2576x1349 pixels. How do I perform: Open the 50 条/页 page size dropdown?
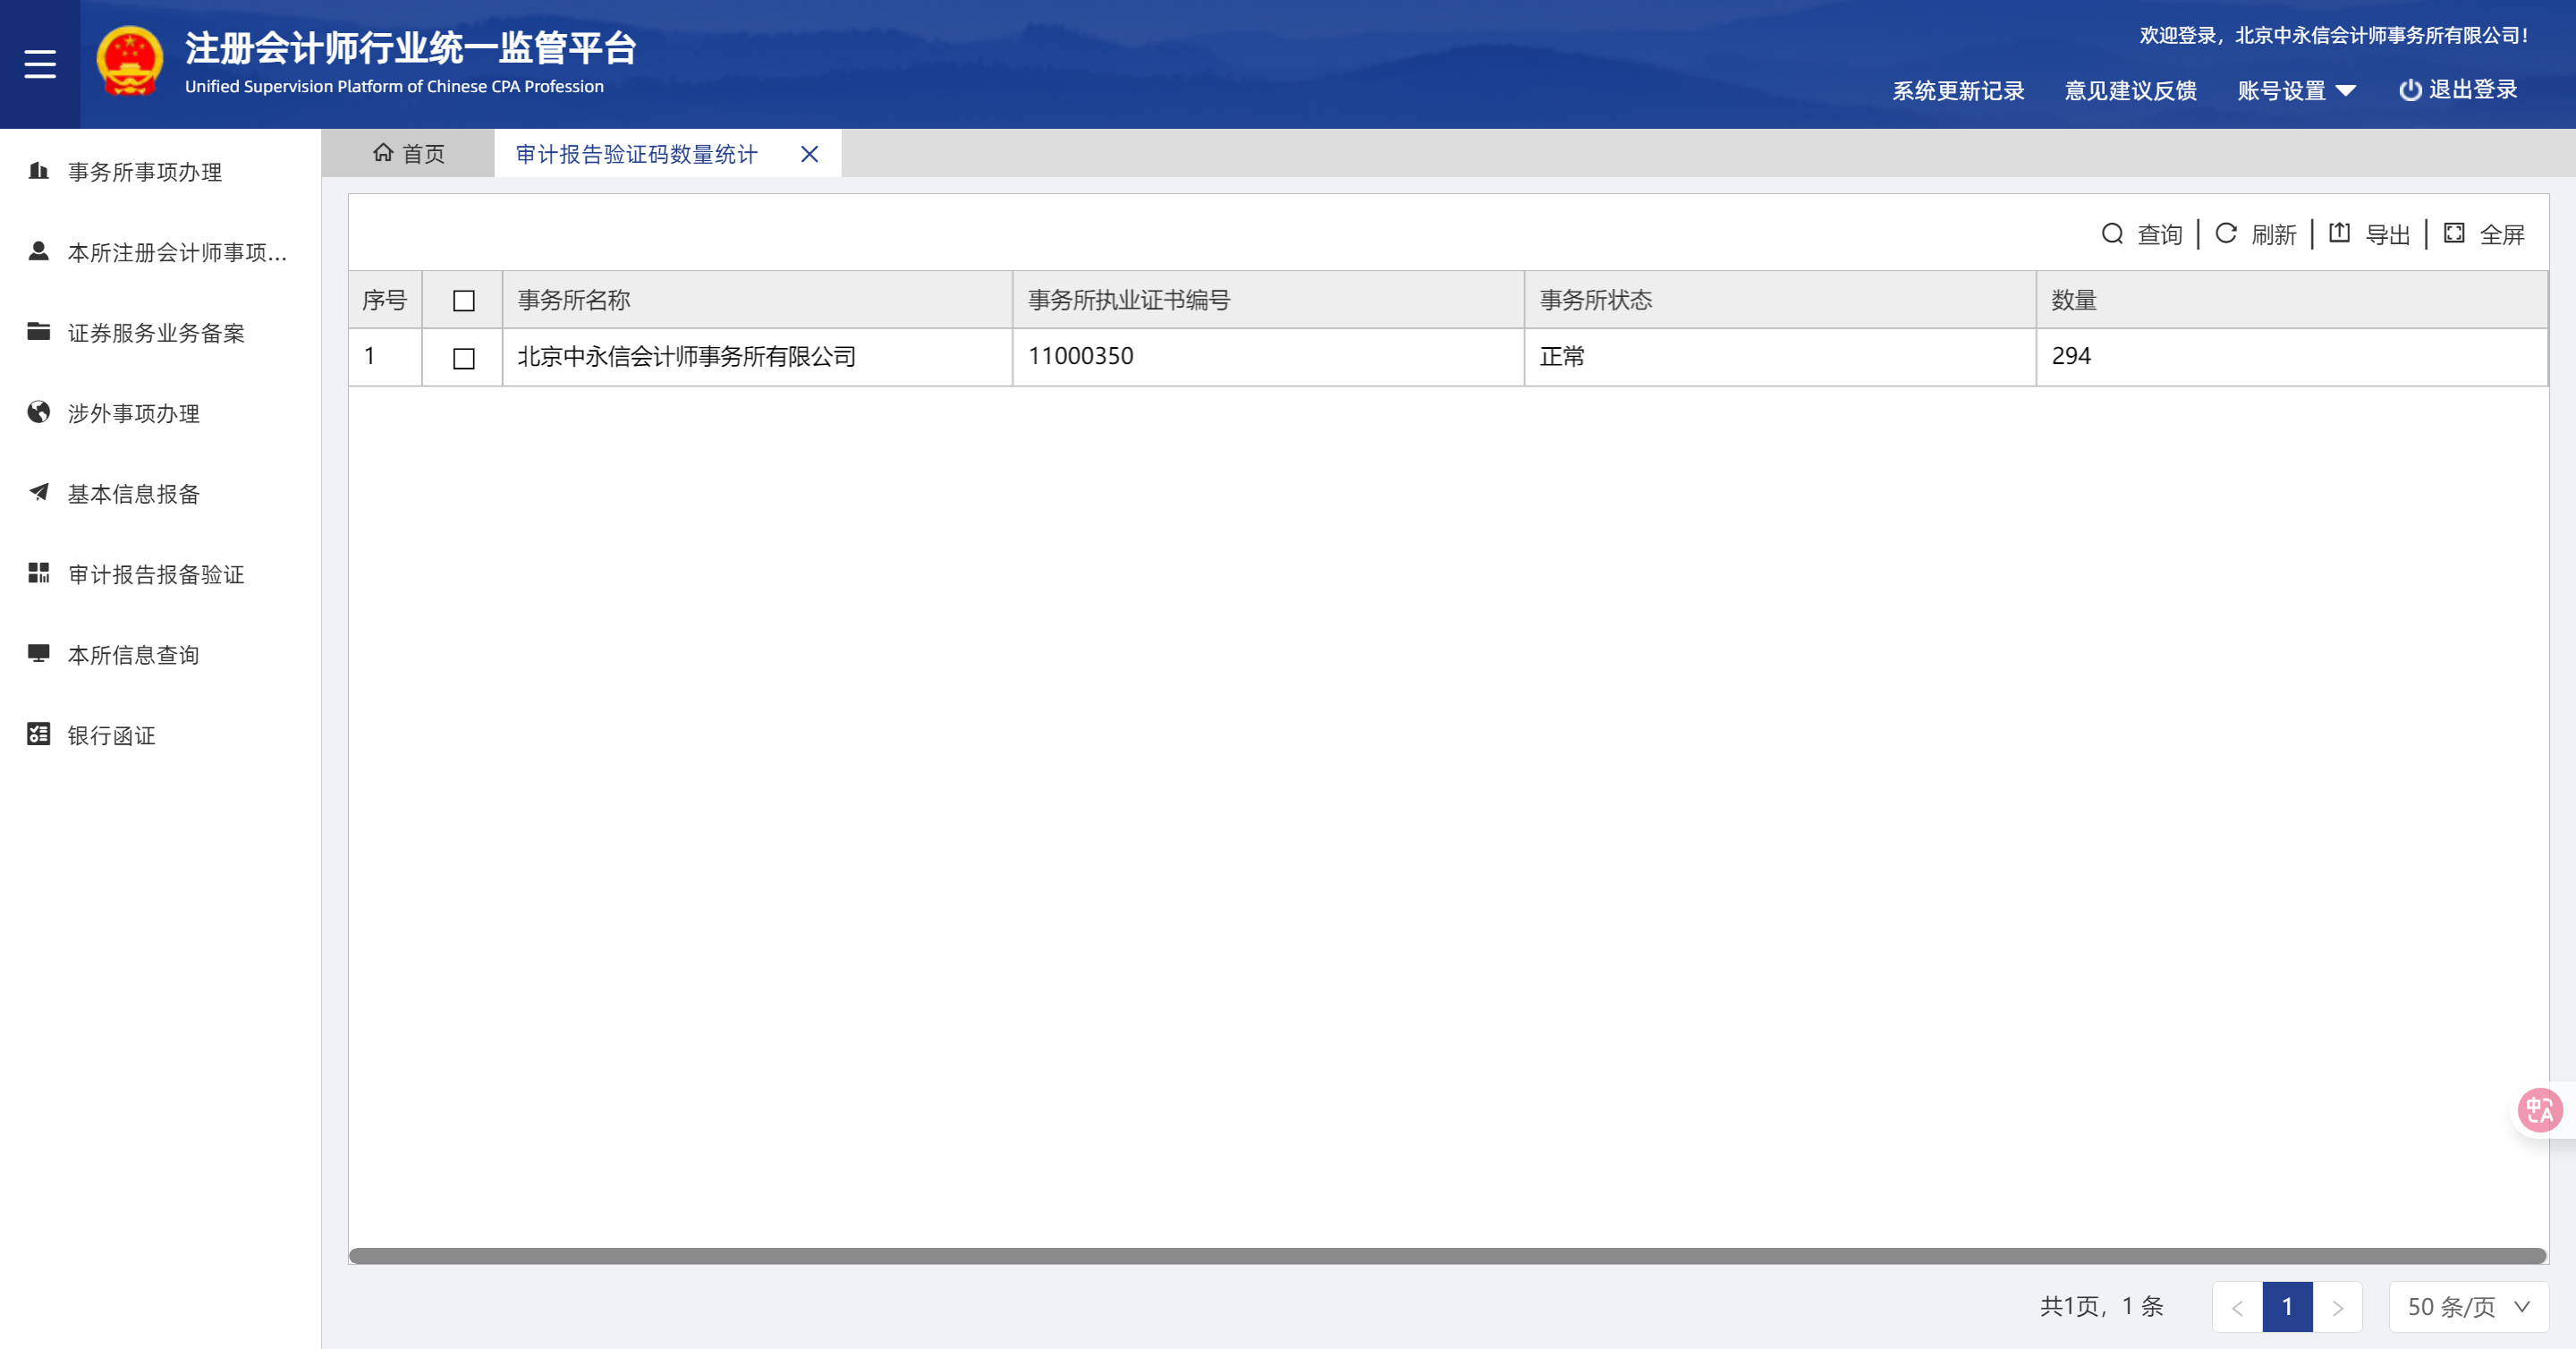point(2467,1307)
